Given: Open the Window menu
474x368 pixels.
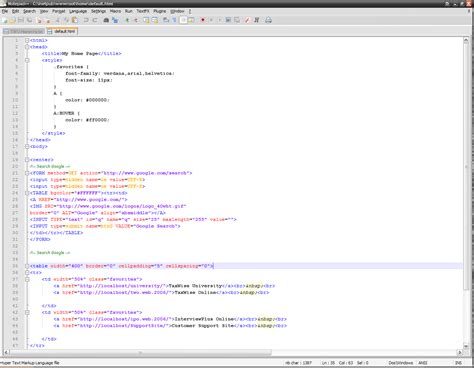Looking at the screenshot, I should tap(177, 11).
